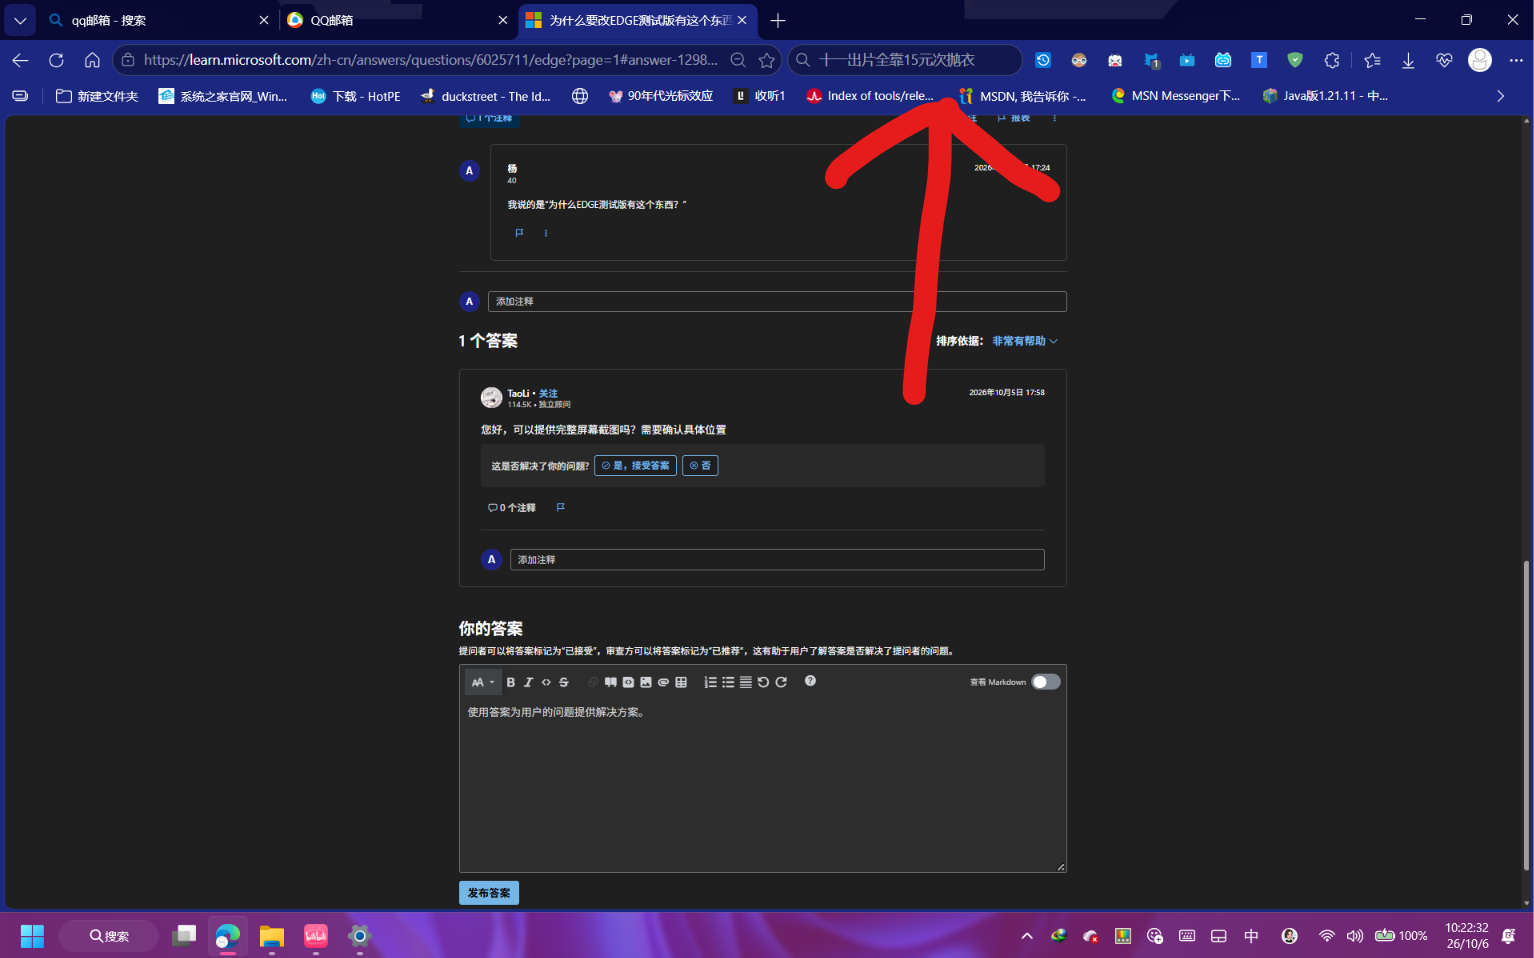Start a numbered list in editor
Screen dimensions: 1534x958
coord(710,682)
